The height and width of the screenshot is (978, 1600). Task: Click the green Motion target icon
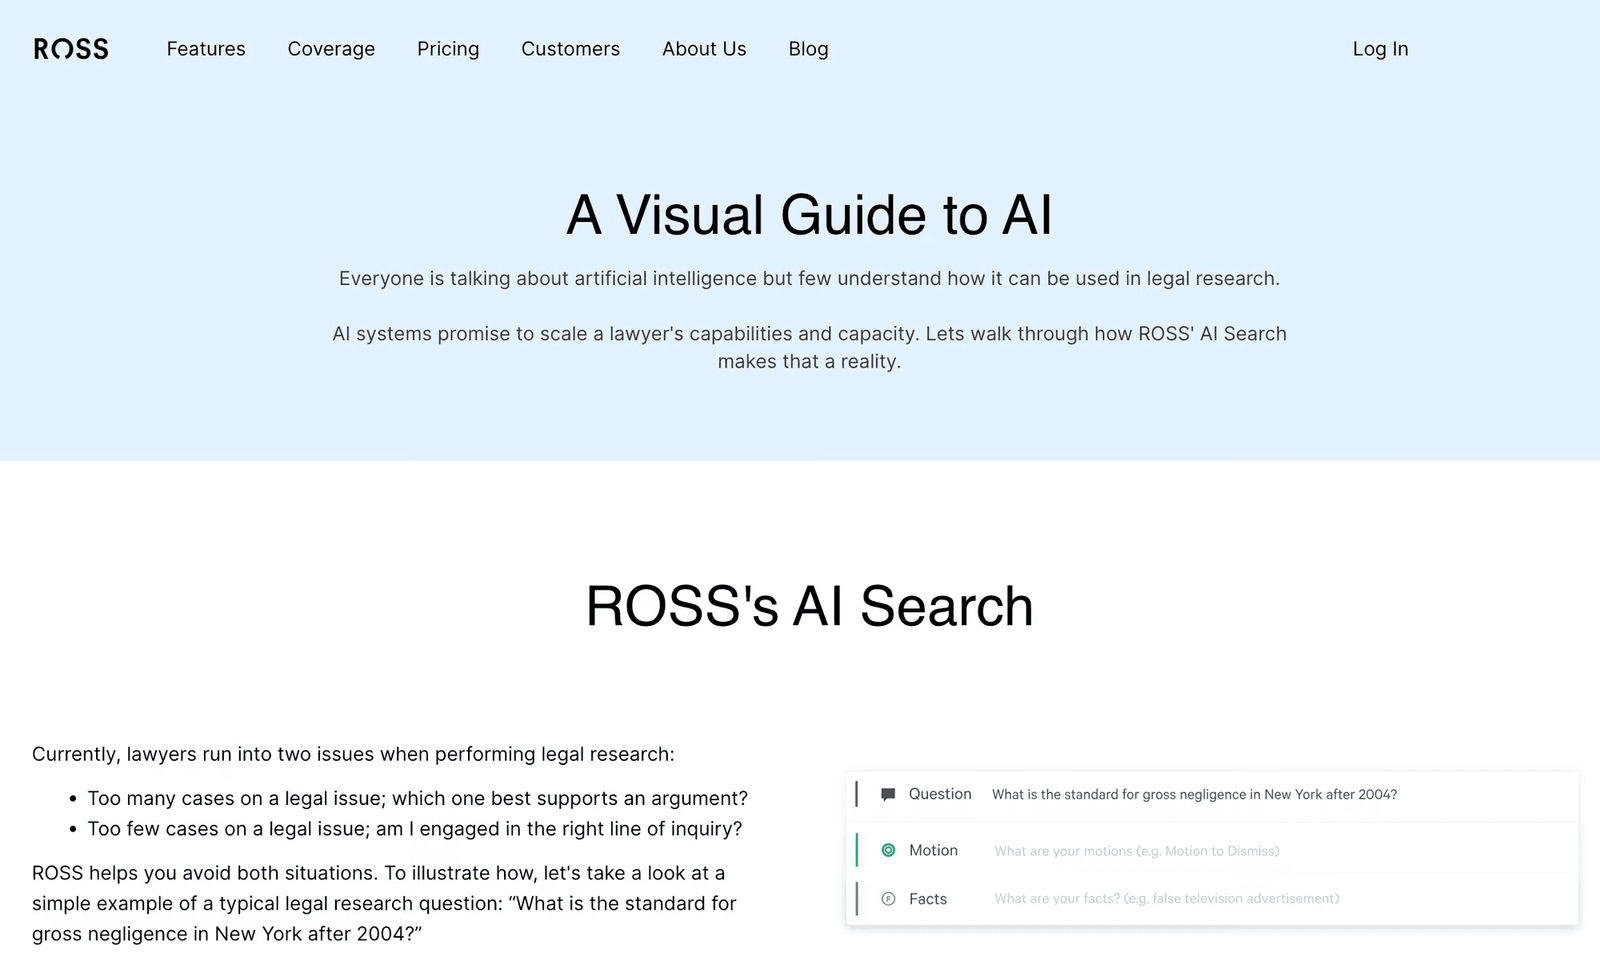pos(888,850)
